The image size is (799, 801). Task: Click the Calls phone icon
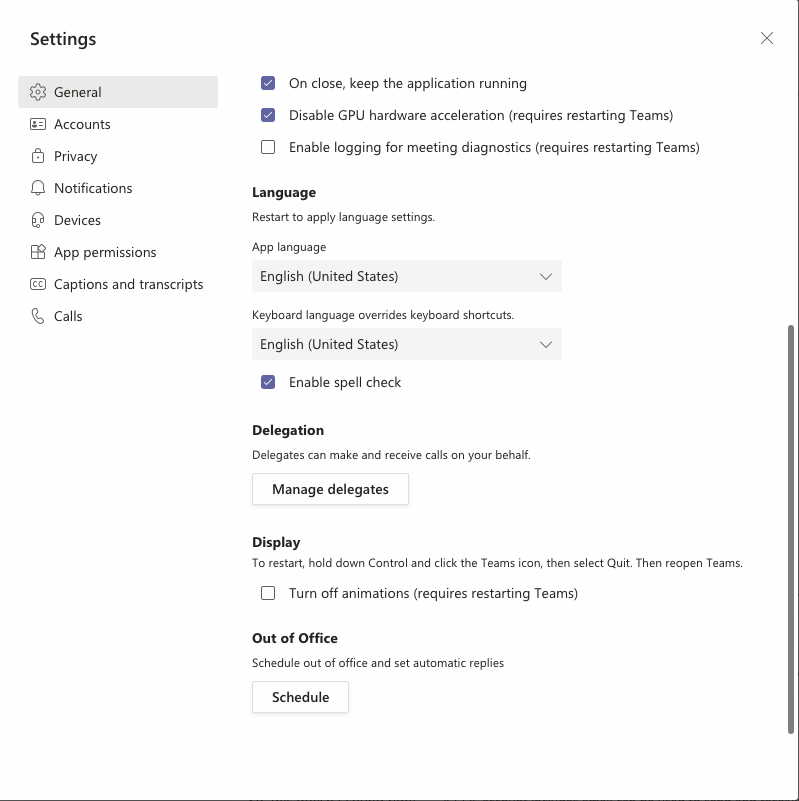(38, 316)
